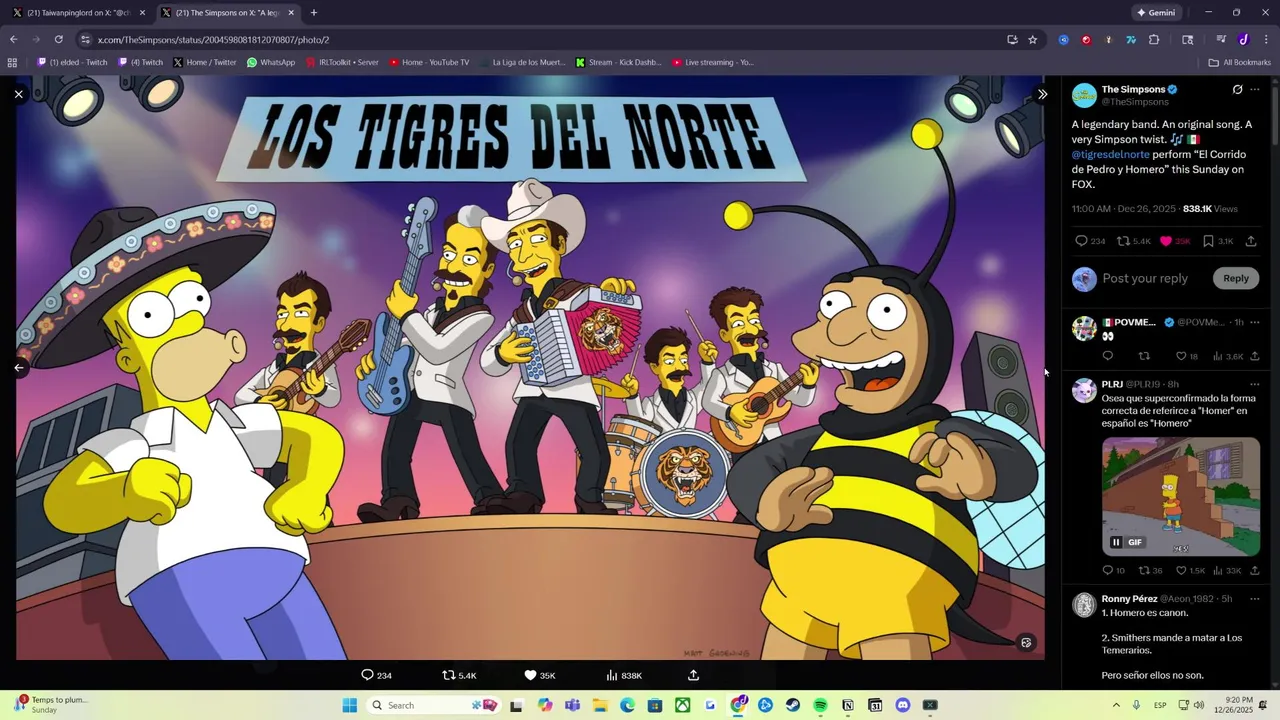This screenshot has height=720, width=1280.
Task: Click the address bar URL
Action: (x=213, y=39)
